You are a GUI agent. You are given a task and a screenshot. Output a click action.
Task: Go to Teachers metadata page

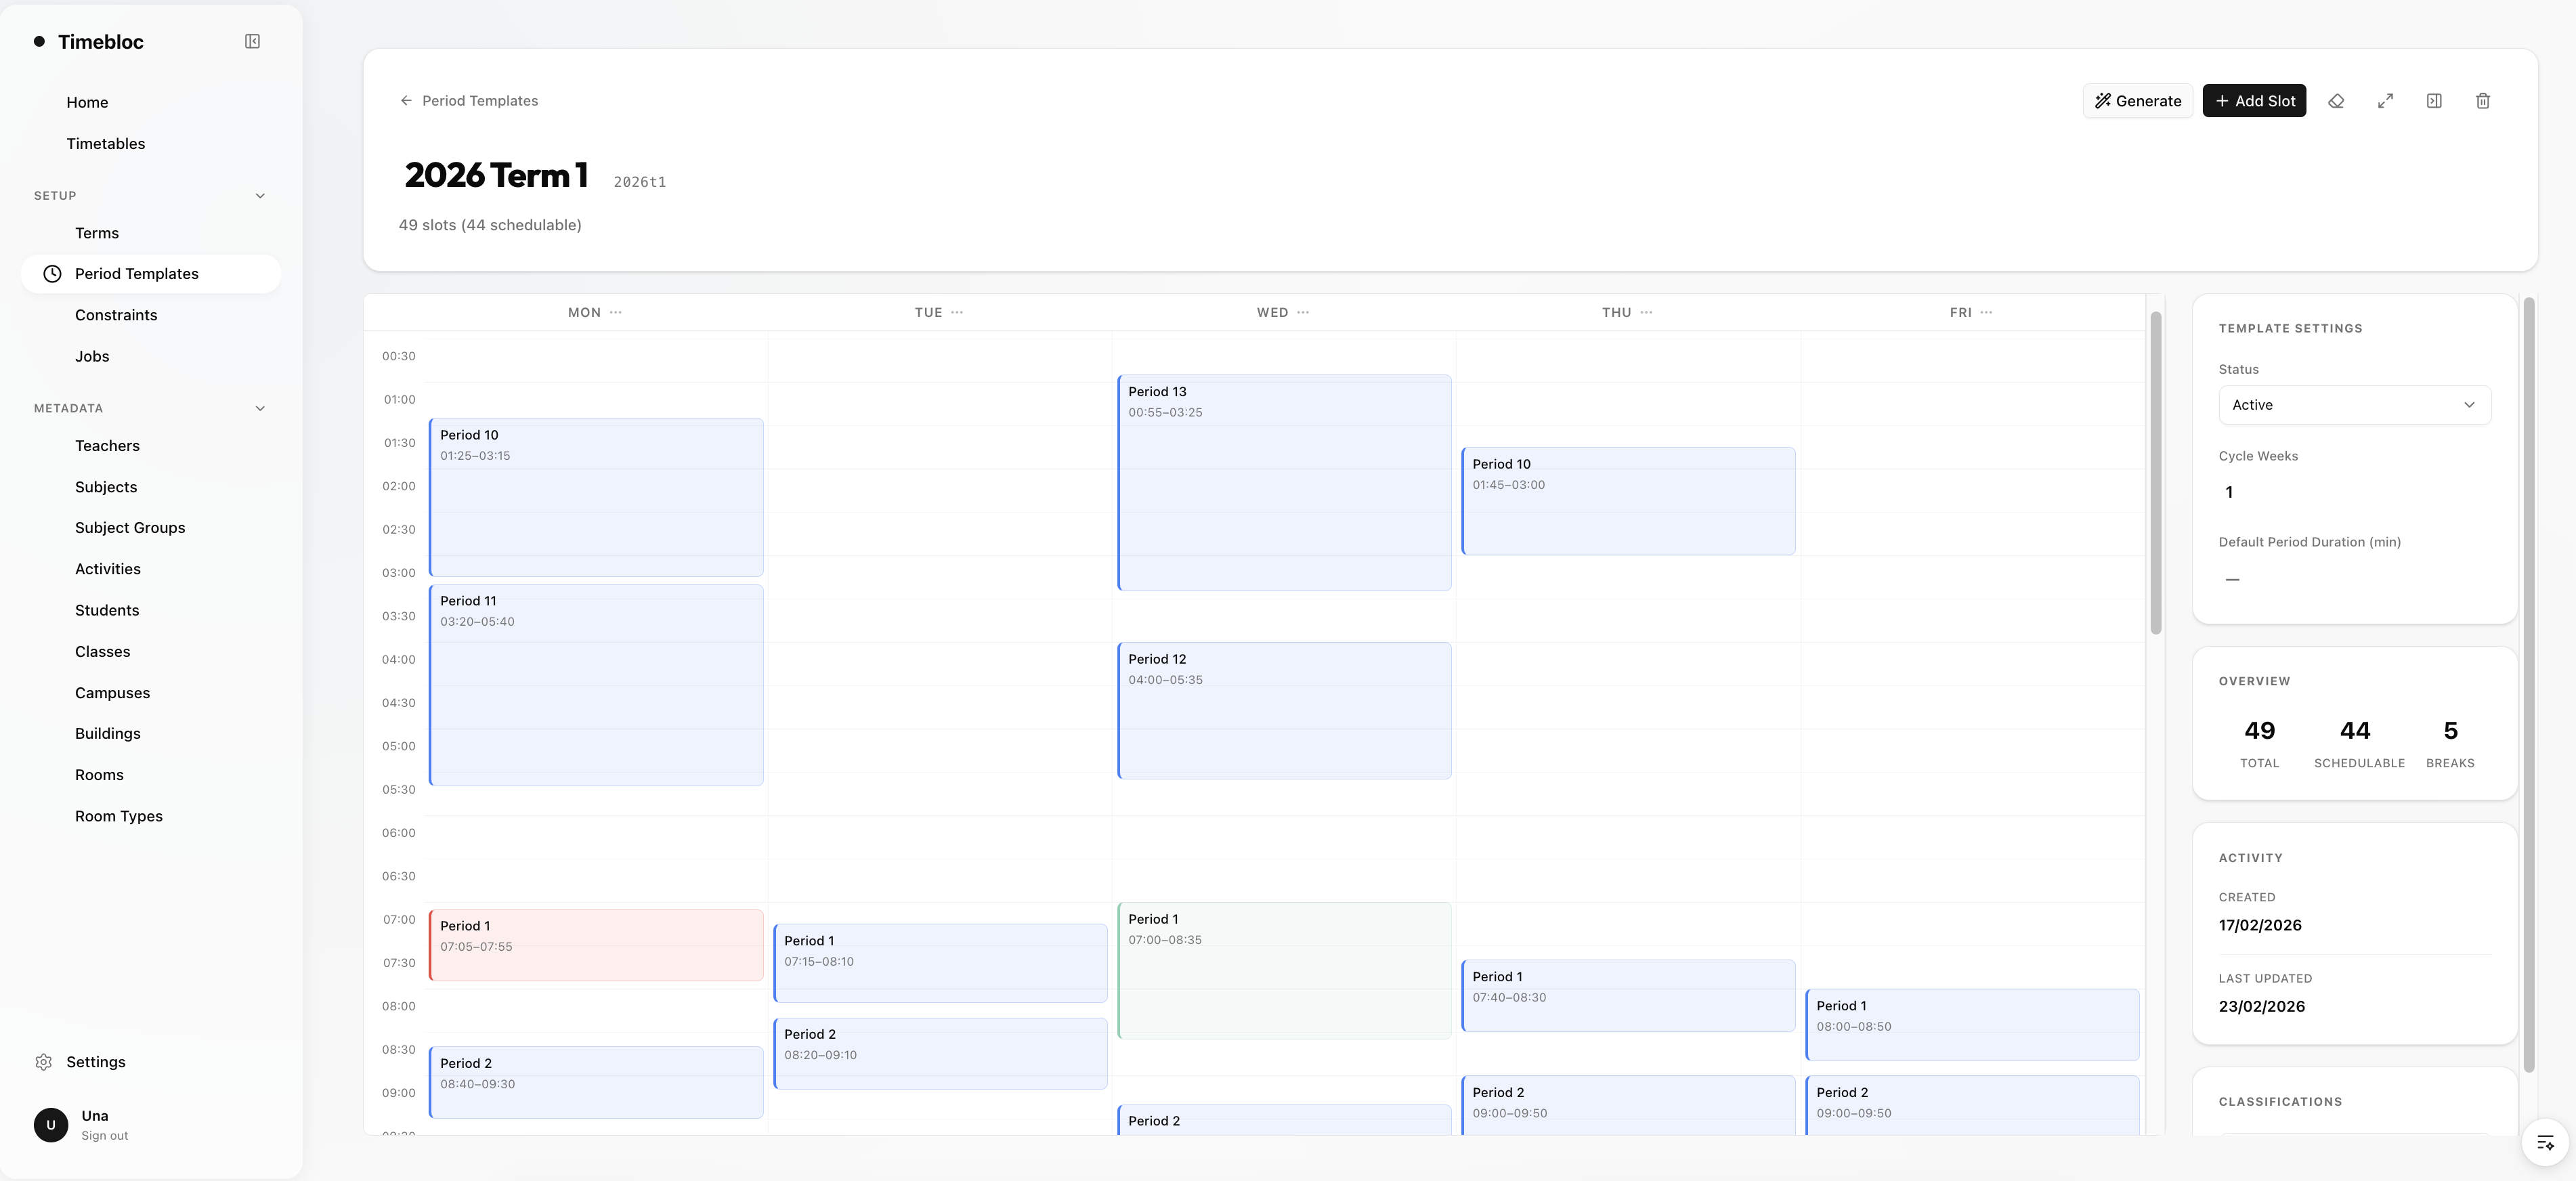(x=107, y=446)
